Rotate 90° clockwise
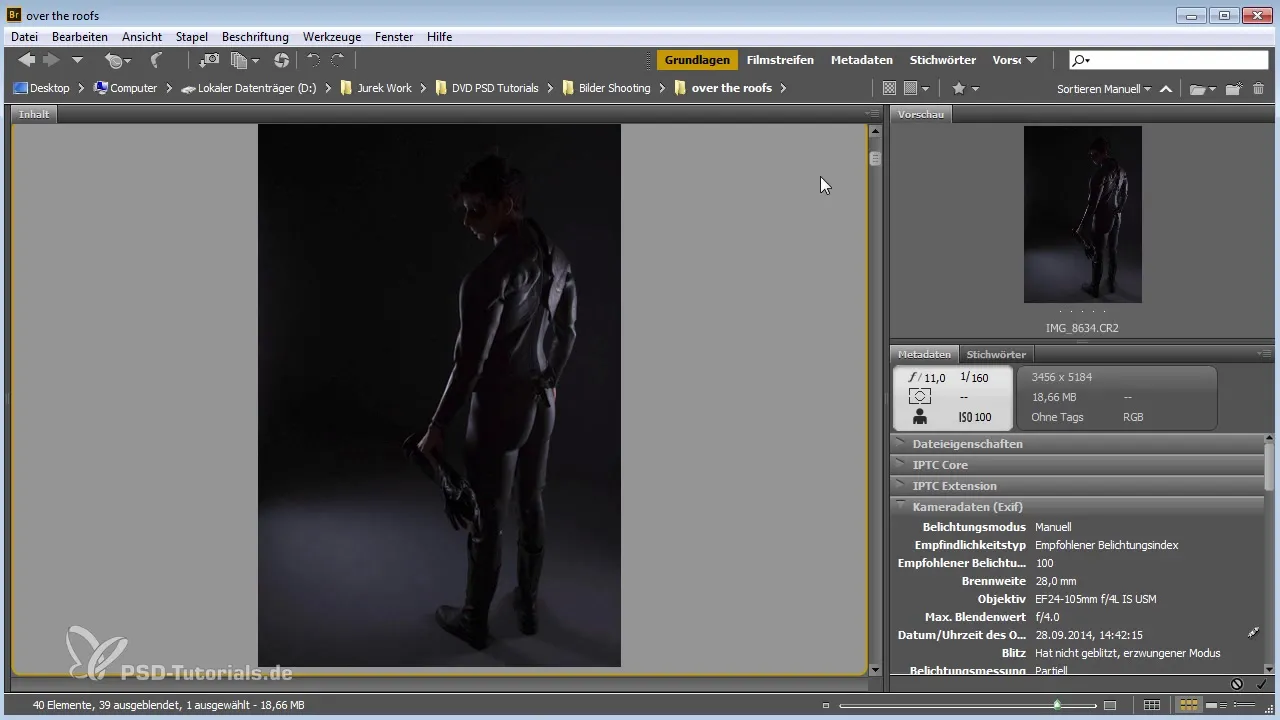Screen dimensions: 1280x720 338,60
